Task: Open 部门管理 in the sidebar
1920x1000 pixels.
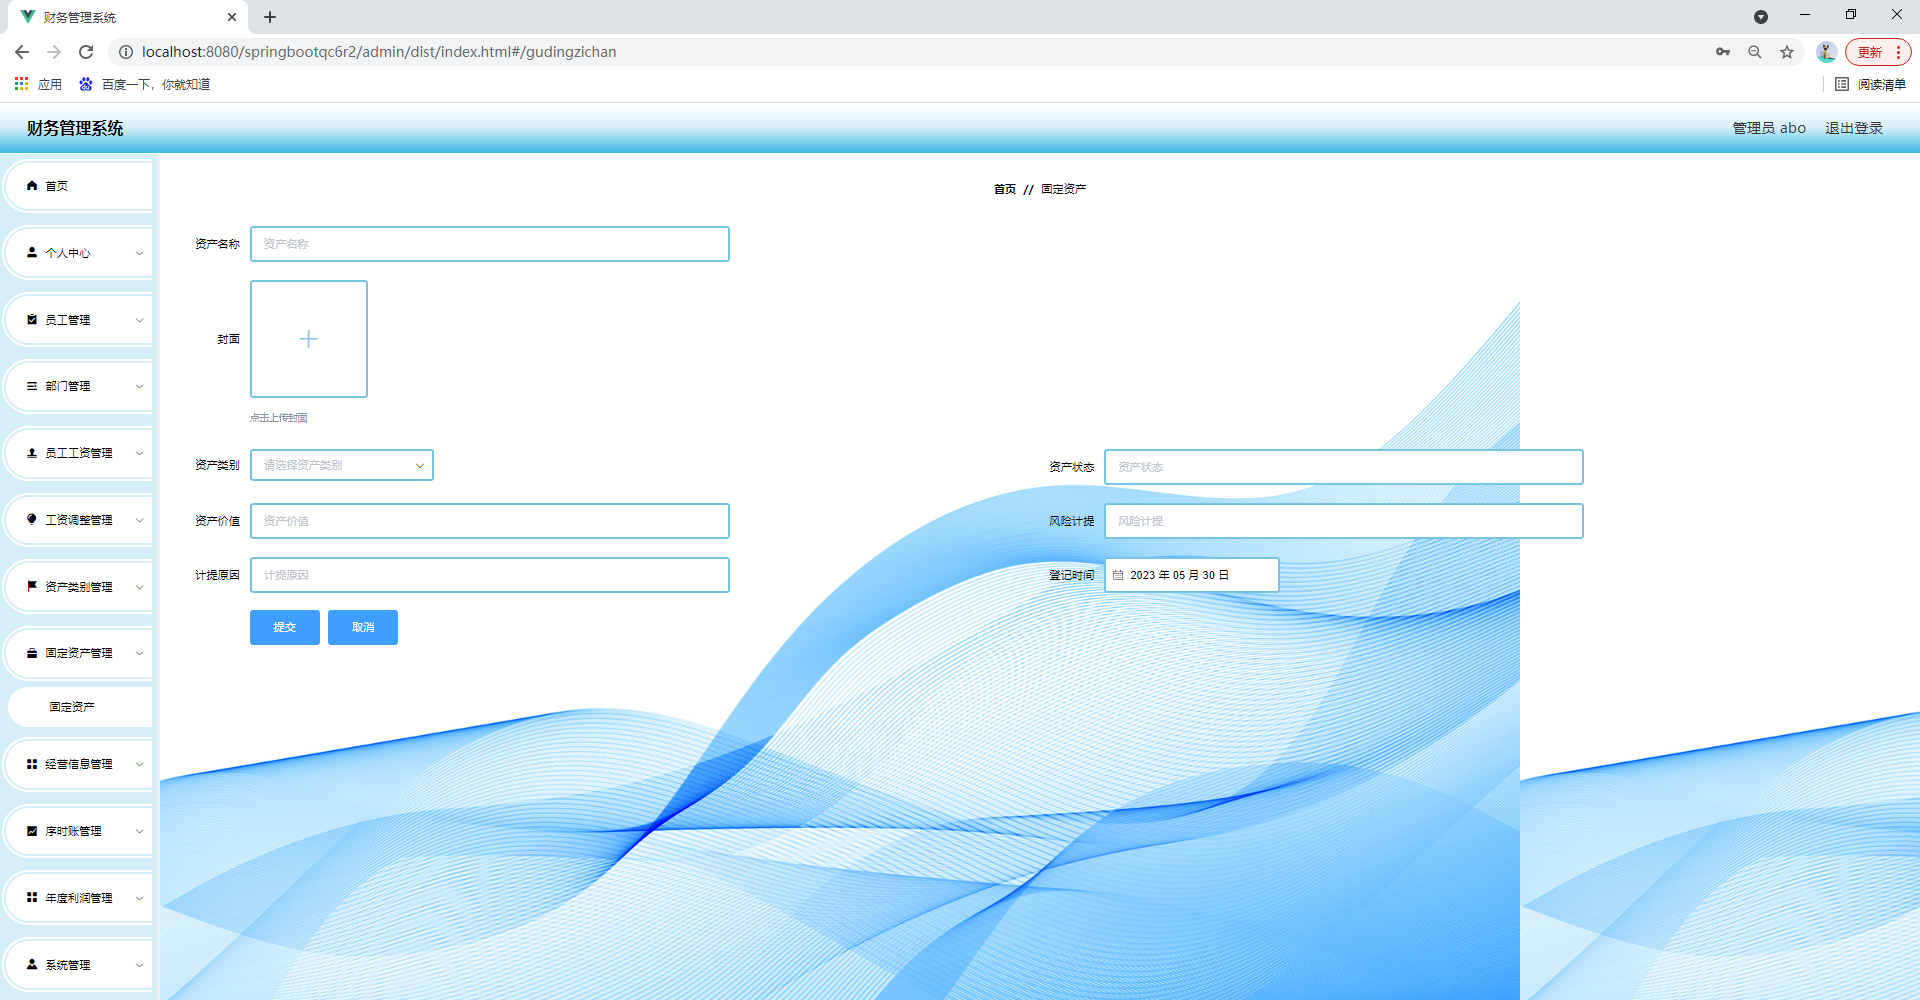Action: 79,386
